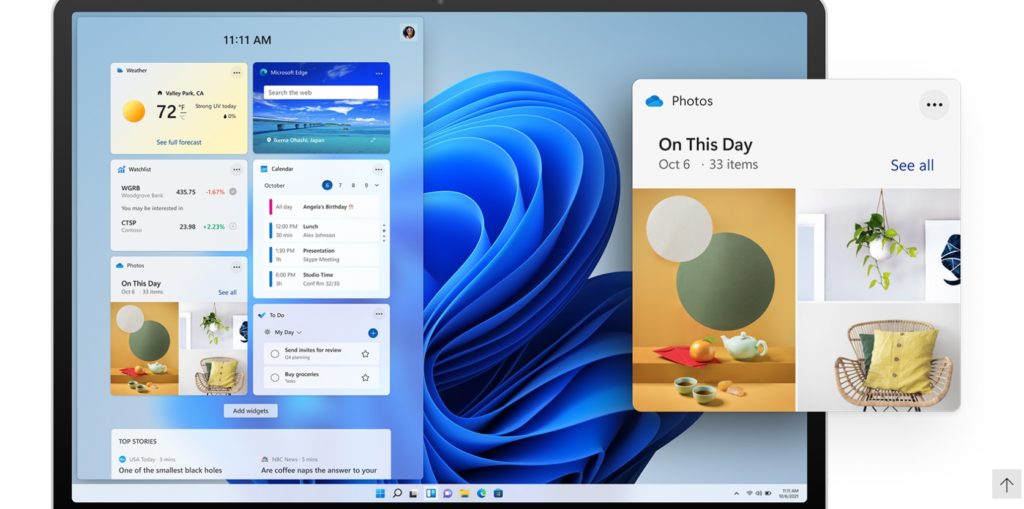This screenshot has height=509, width=1024.
Task: Click the sun weather icon
Action: (134, 111)
